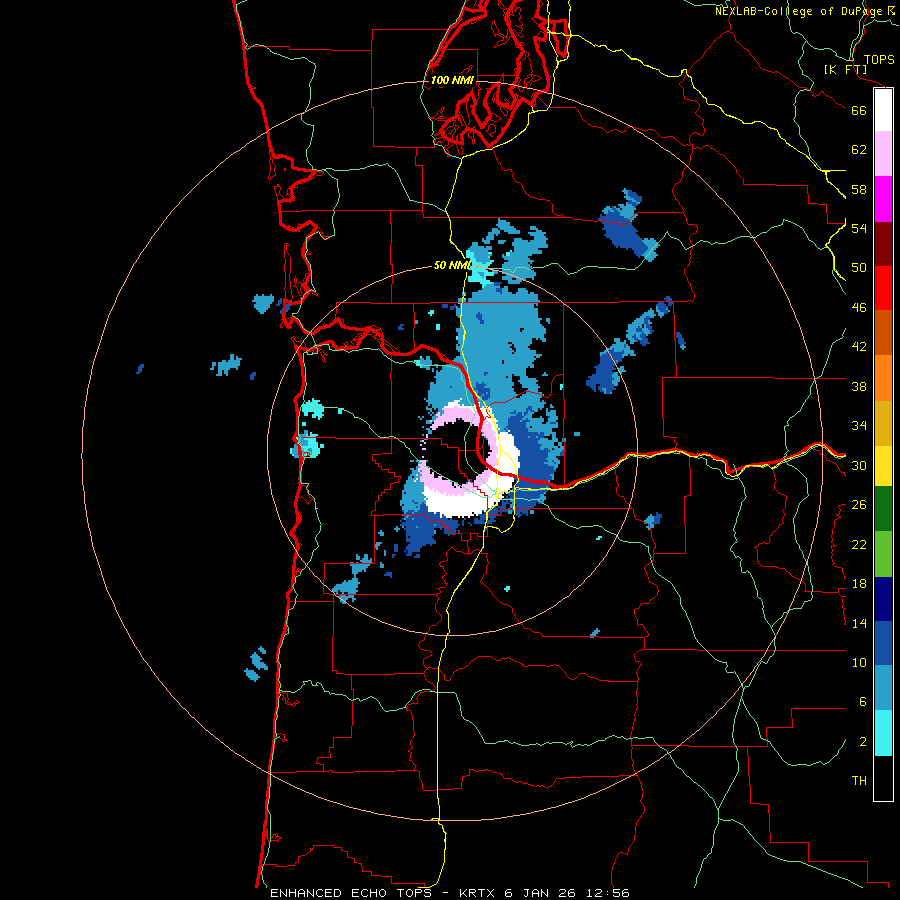
Task: Click the legend value '66'
Action: pos(859,110)
